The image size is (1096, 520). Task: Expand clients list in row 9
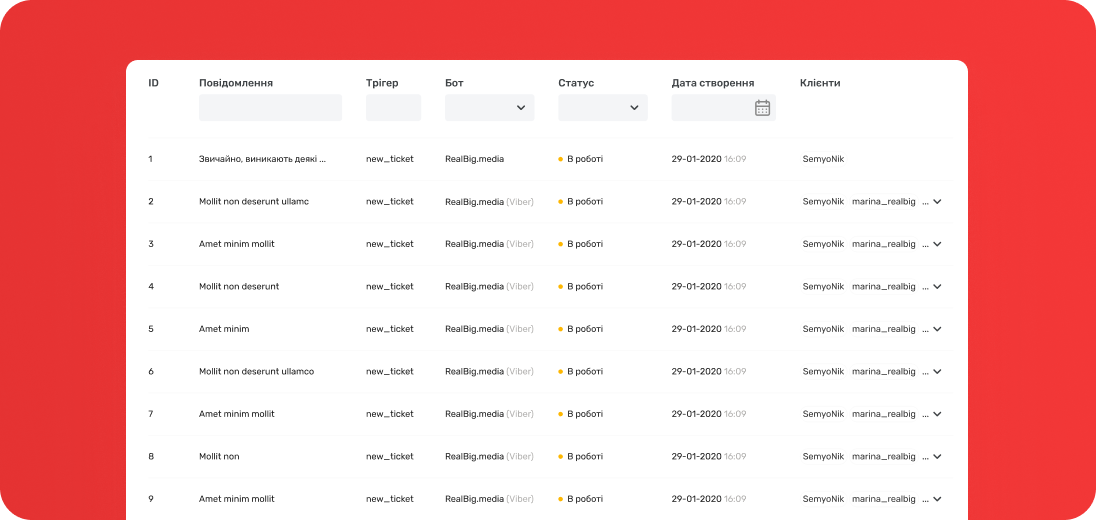click(x=937, y=499)
